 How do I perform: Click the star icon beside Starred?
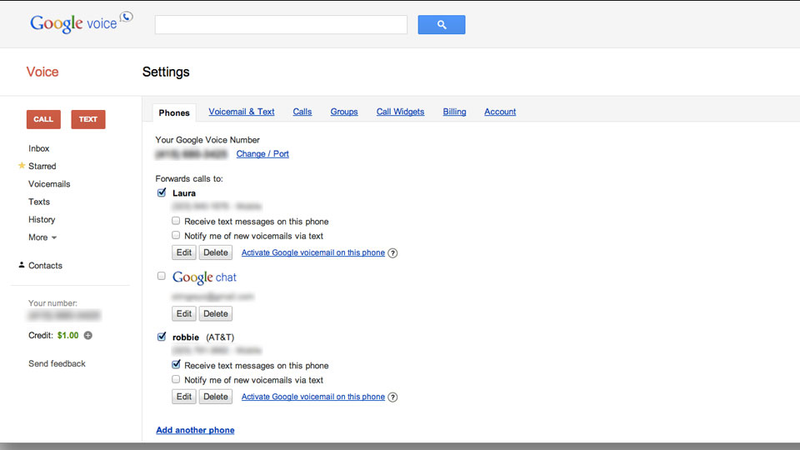coord(21,166)
